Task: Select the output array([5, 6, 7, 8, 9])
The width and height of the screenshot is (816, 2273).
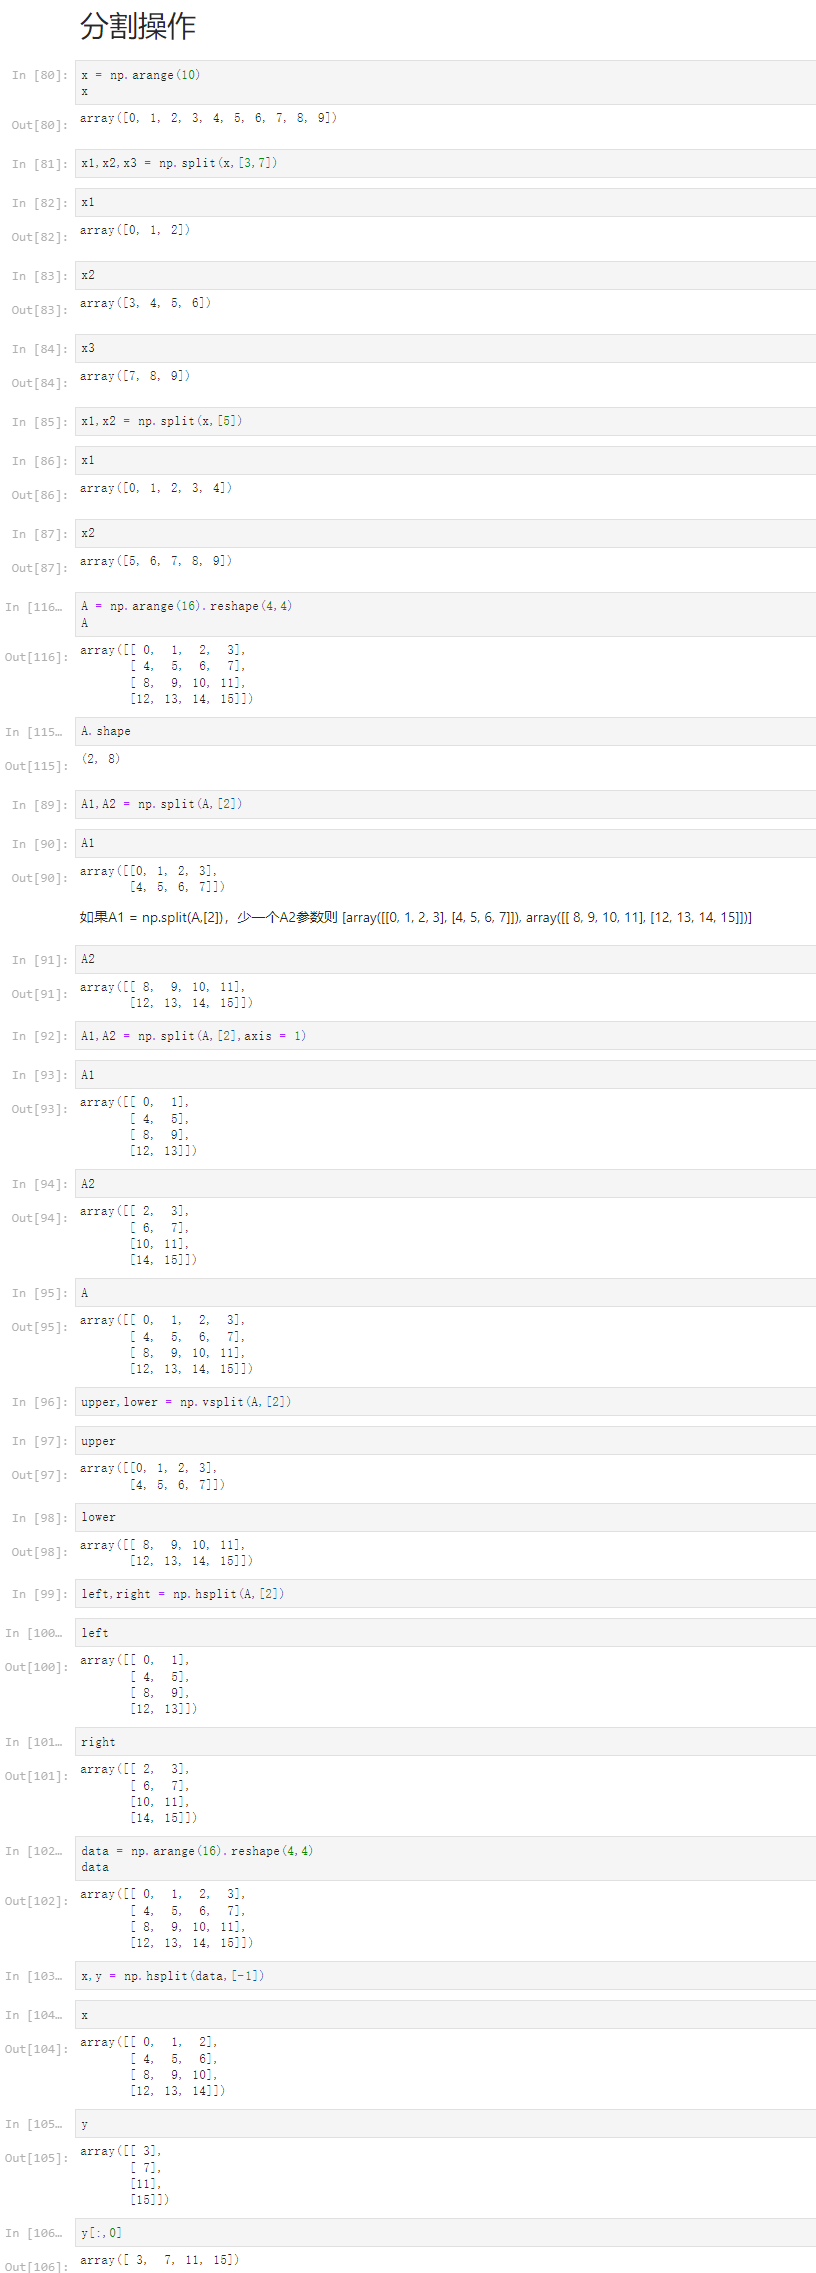Action: tap(156, 561)
